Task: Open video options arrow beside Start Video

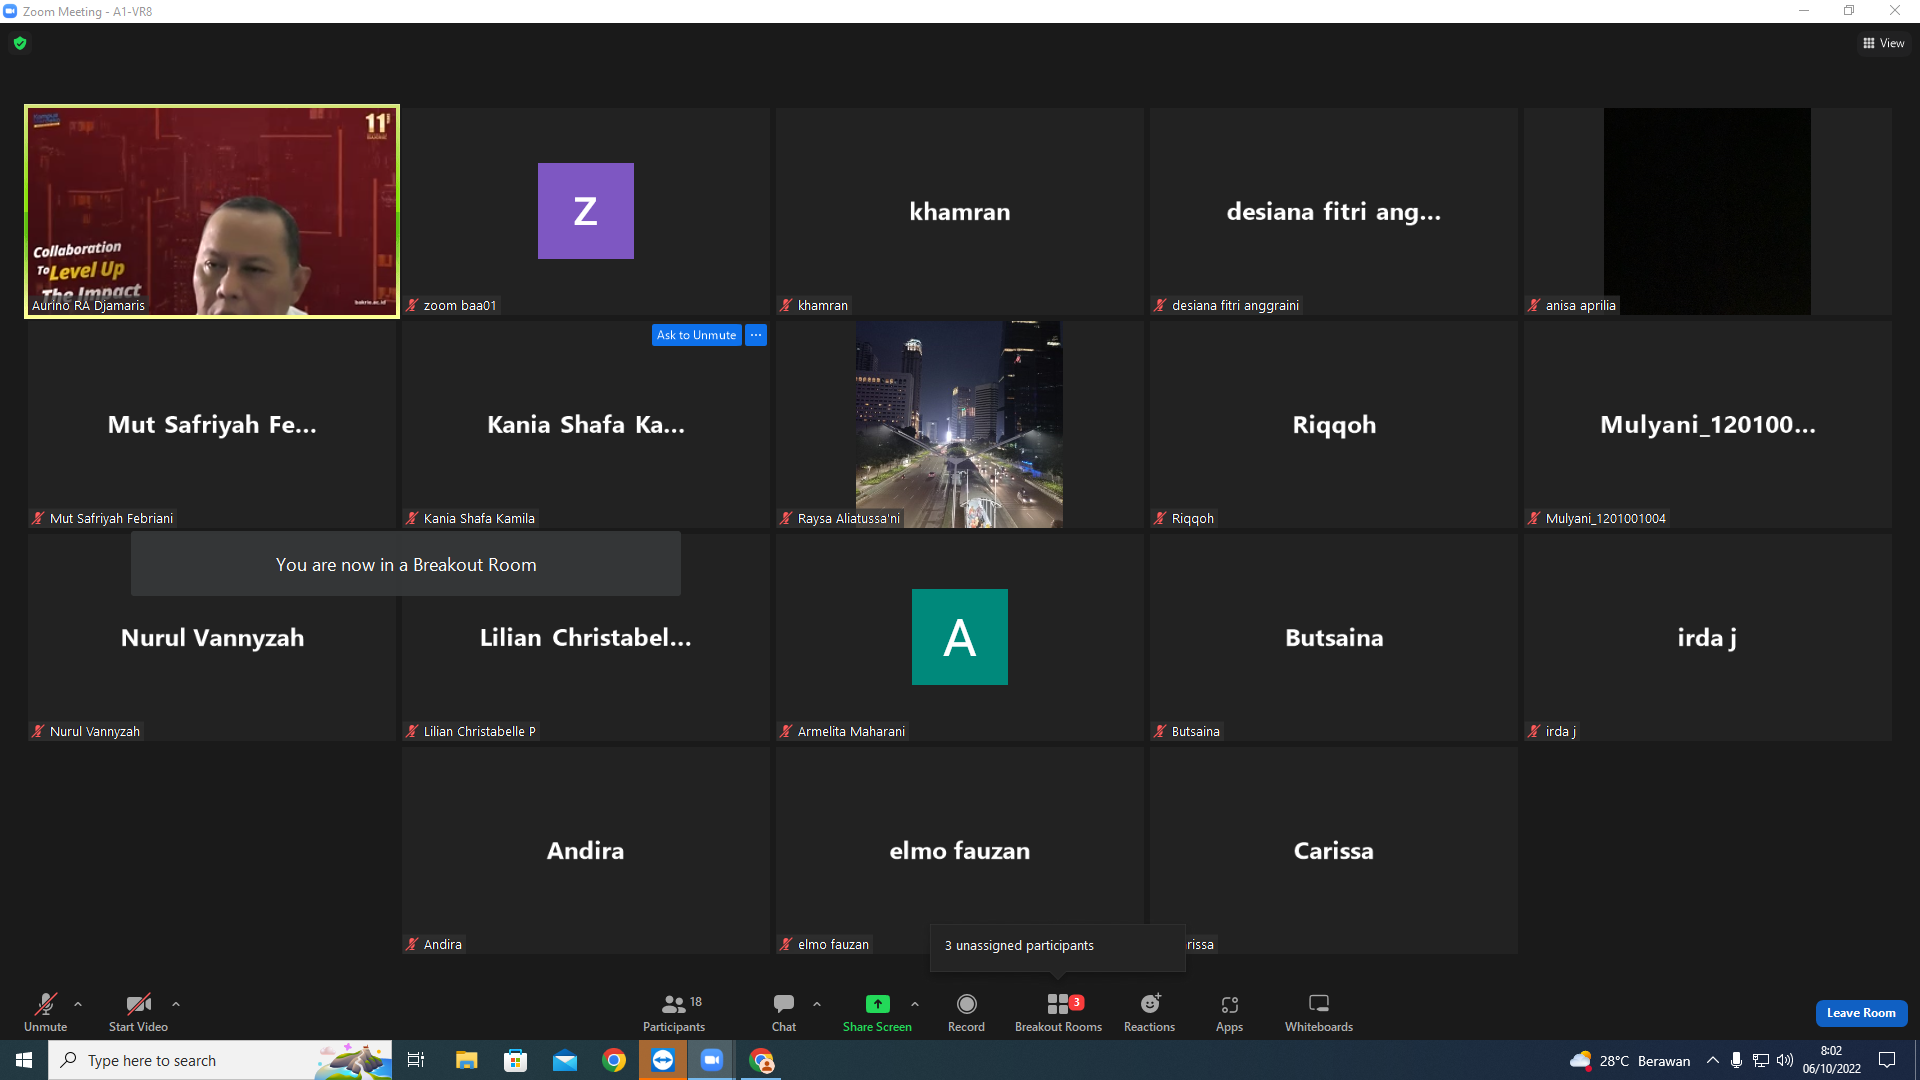Action: click(x=176, y=1004)
